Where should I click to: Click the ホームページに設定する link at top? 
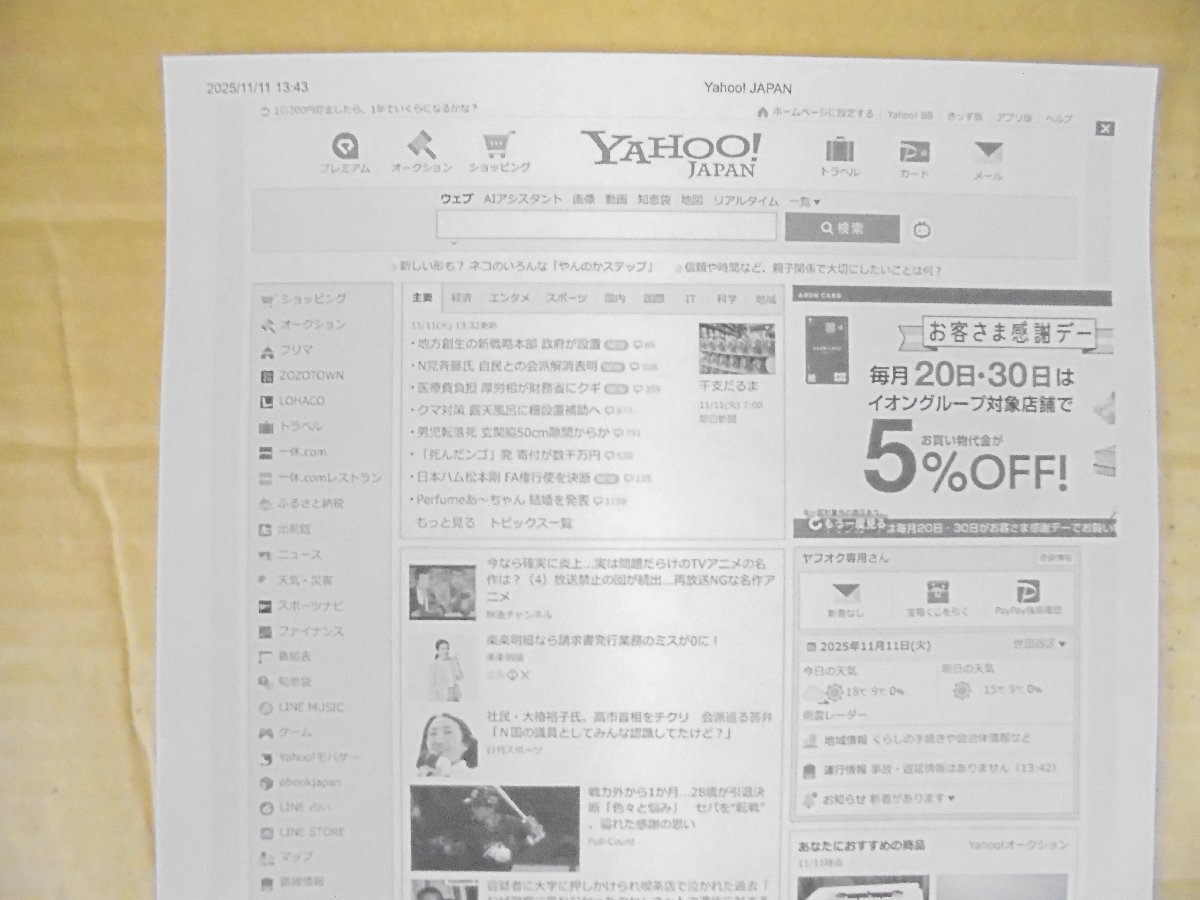tap(822, 114)
